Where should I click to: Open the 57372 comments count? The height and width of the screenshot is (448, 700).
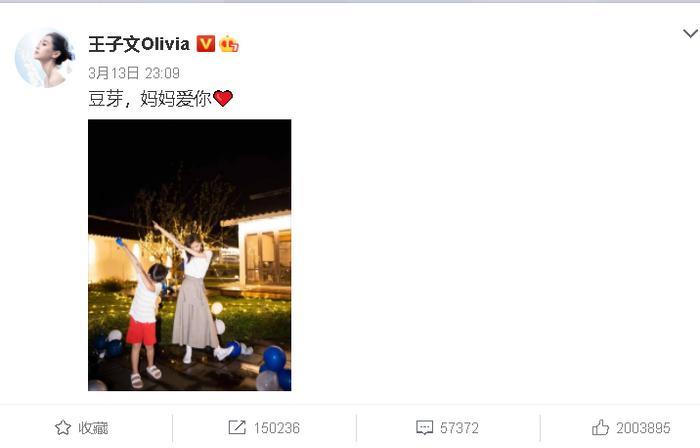pos(459,428)
